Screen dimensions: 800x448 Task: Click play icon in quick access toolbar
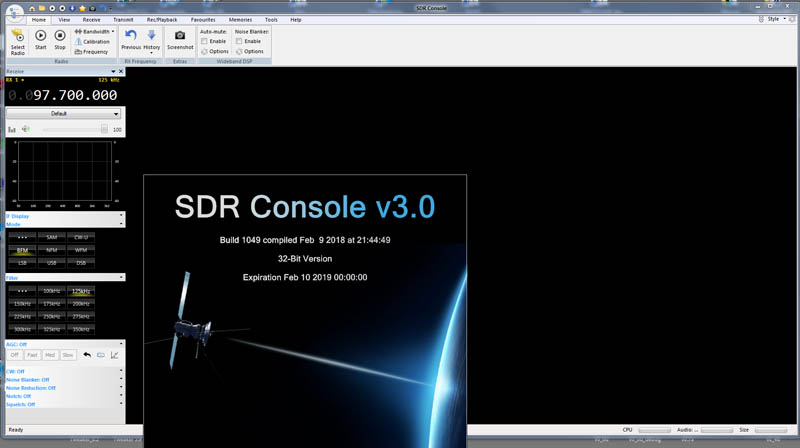[x=52, y=8]
